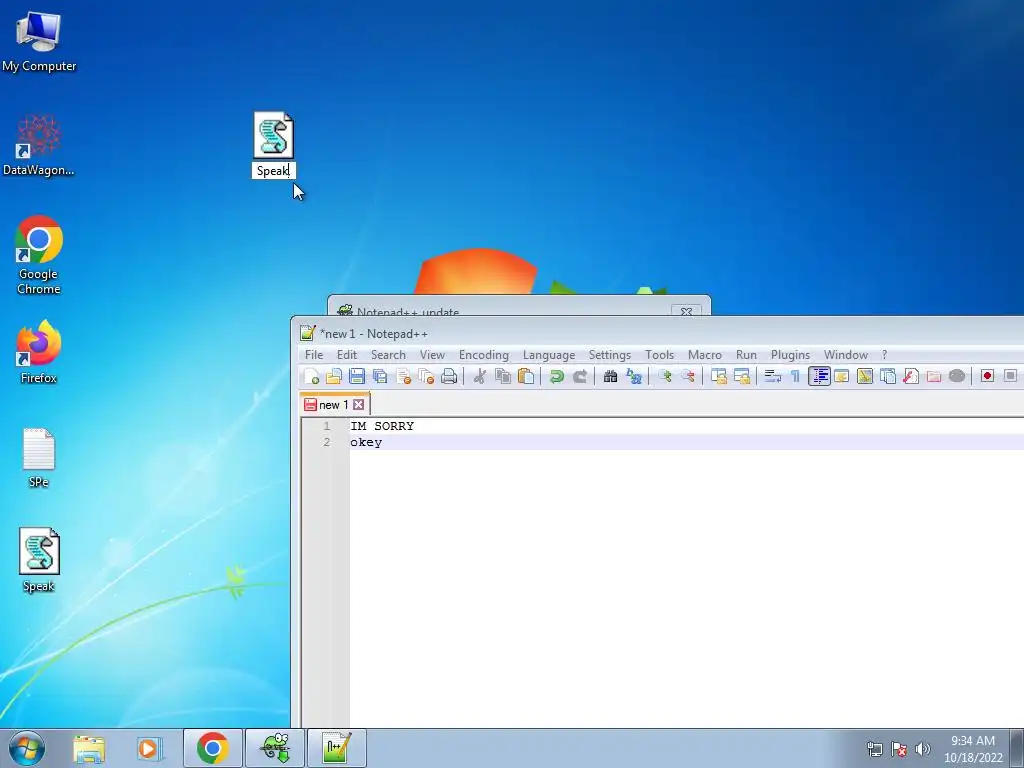Click the 'okey' text on line 2
This screenshot has width=1024, height=768.
pos(366,442)
